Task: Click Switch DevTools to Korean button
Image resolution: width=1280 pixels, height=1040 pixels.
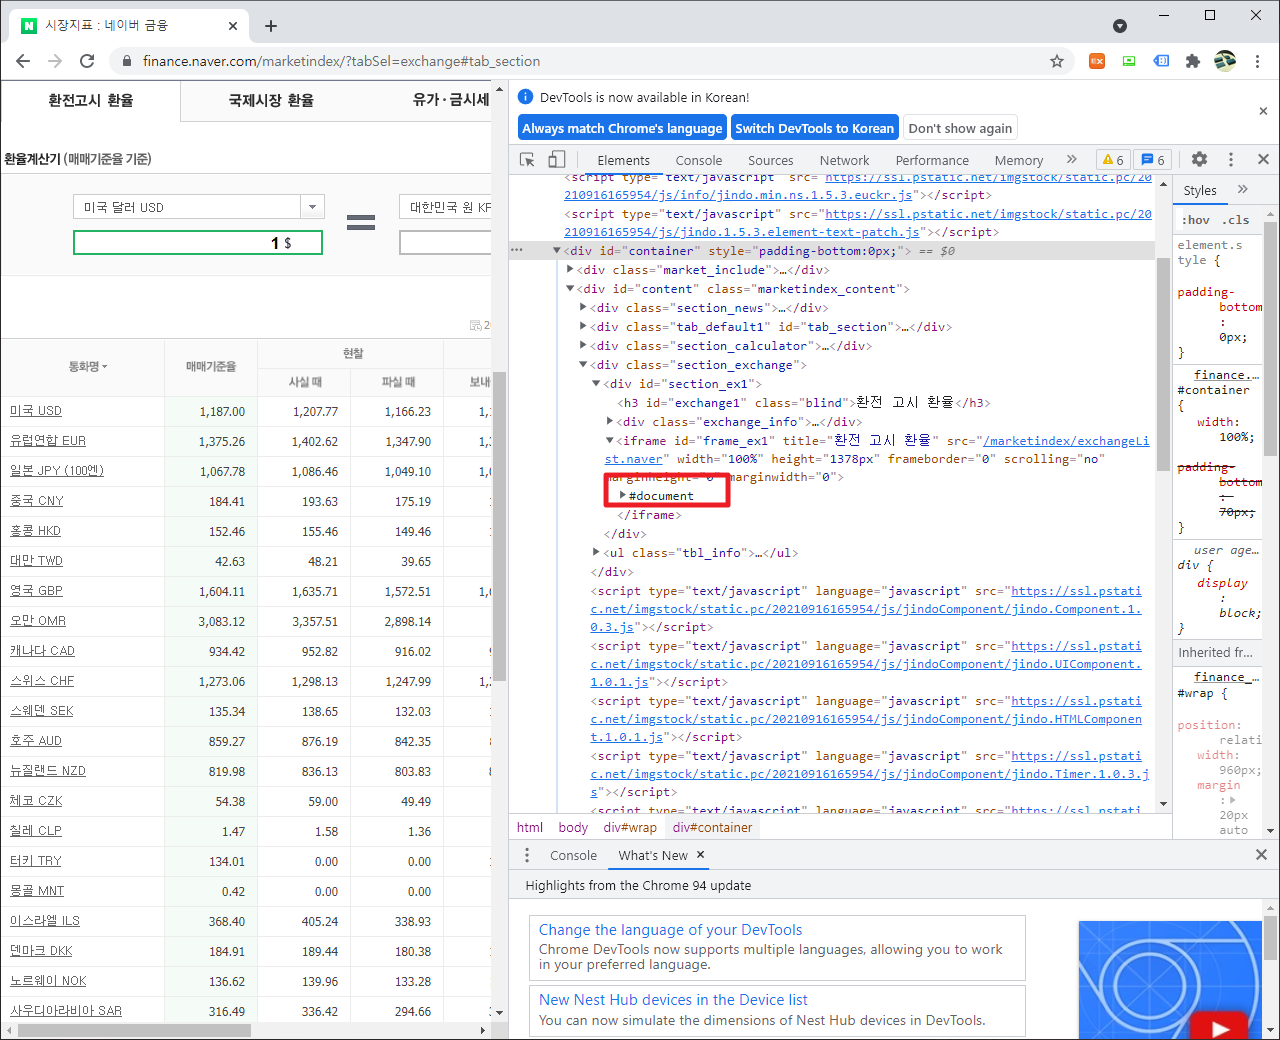Action: [814, 128]
